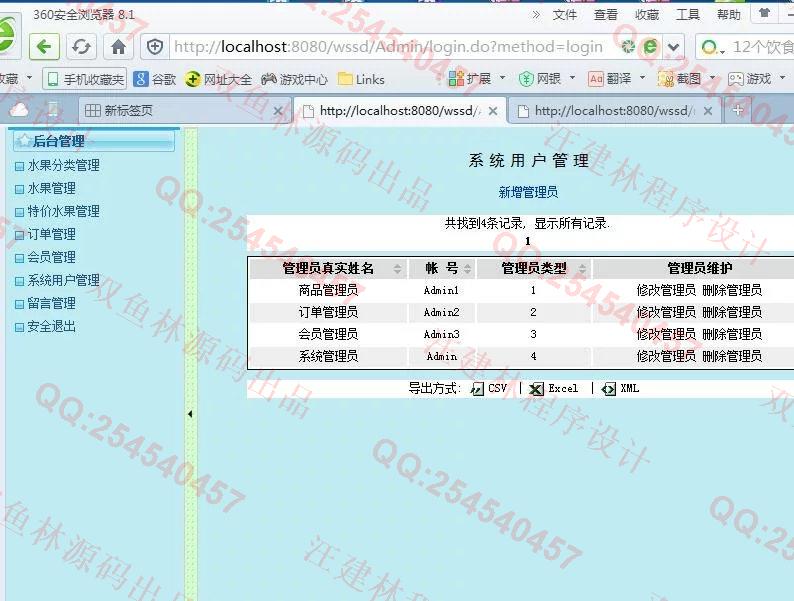Image resolution: width=794 pixels, height=601 pixels.
Task: Export table as CSV
Action: coord(489,388)
